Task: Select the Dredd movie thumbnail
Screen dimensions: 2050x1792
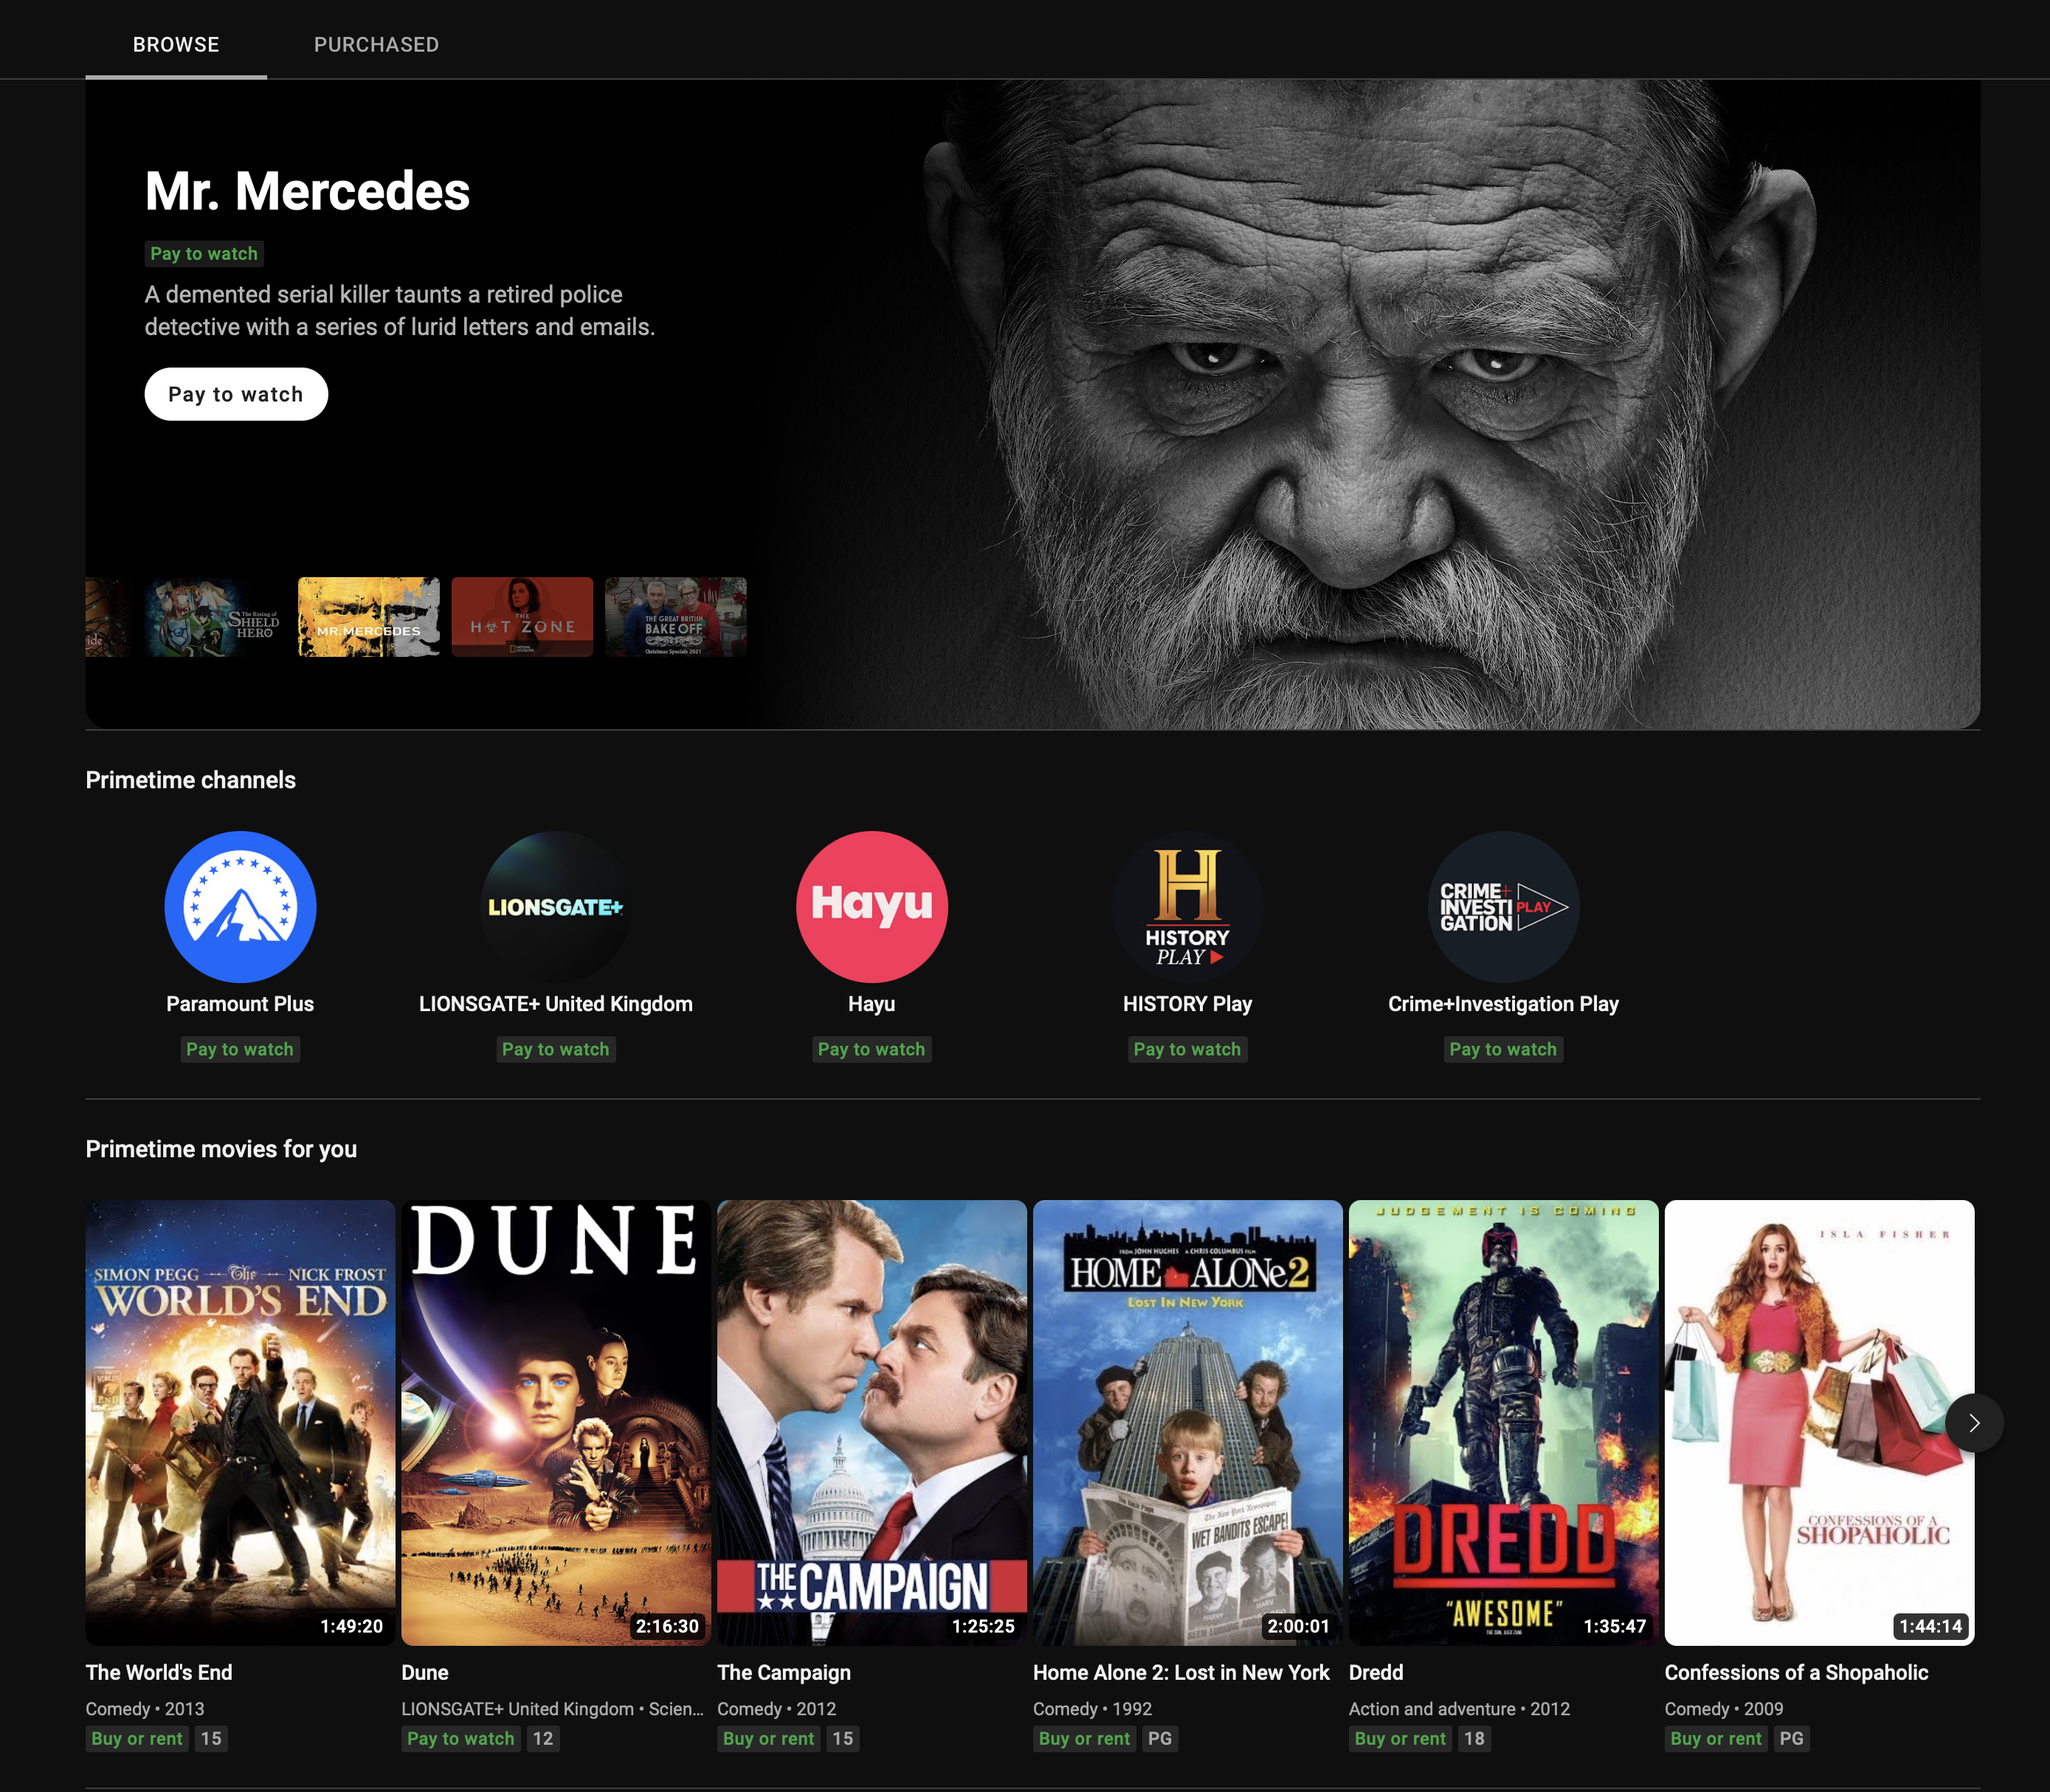Action: [1502, 1421]
